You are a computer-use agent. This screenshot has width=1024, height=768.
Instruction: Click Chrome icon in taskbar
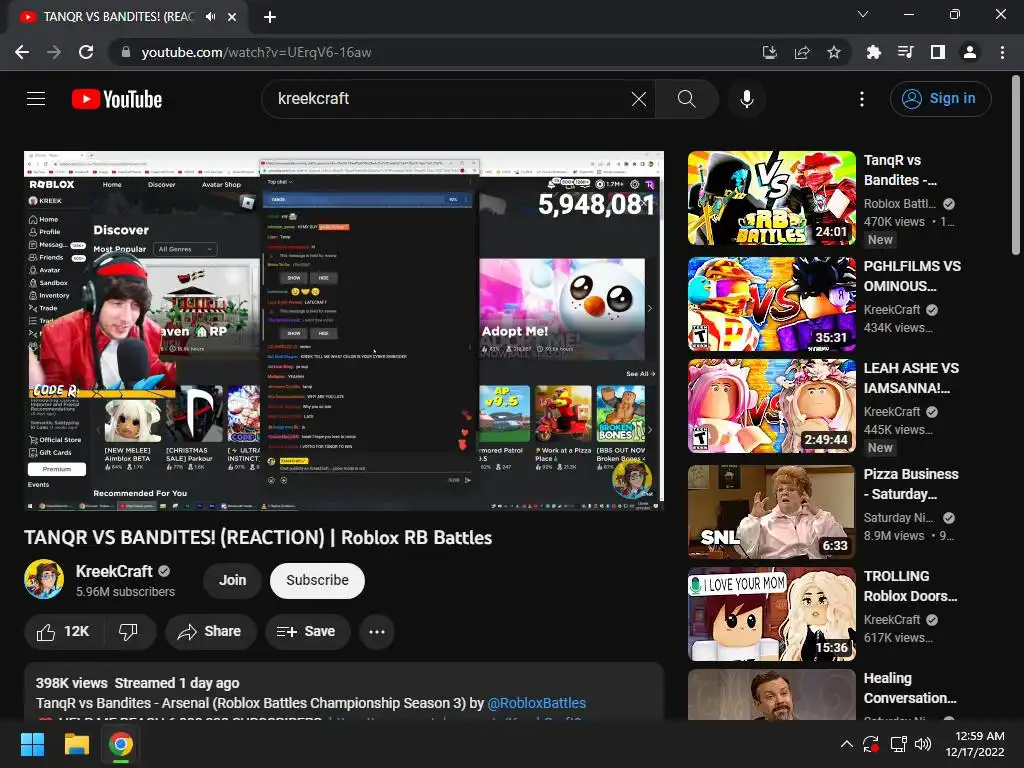(x=121, y=744)
